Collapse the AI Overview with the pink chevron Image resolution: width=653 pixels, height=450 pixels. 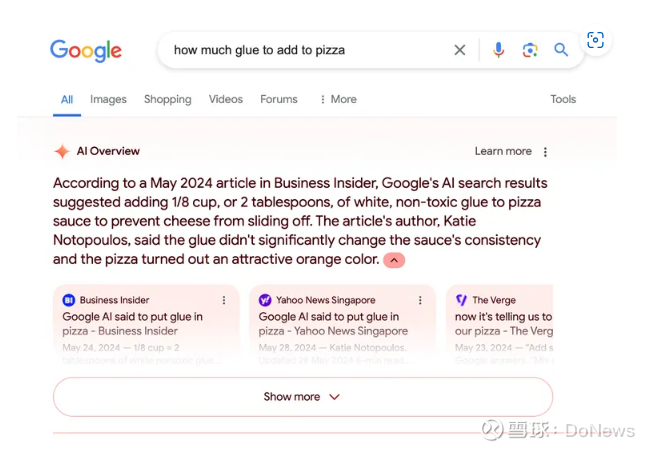pyautogui.click(x=394, y=260)
